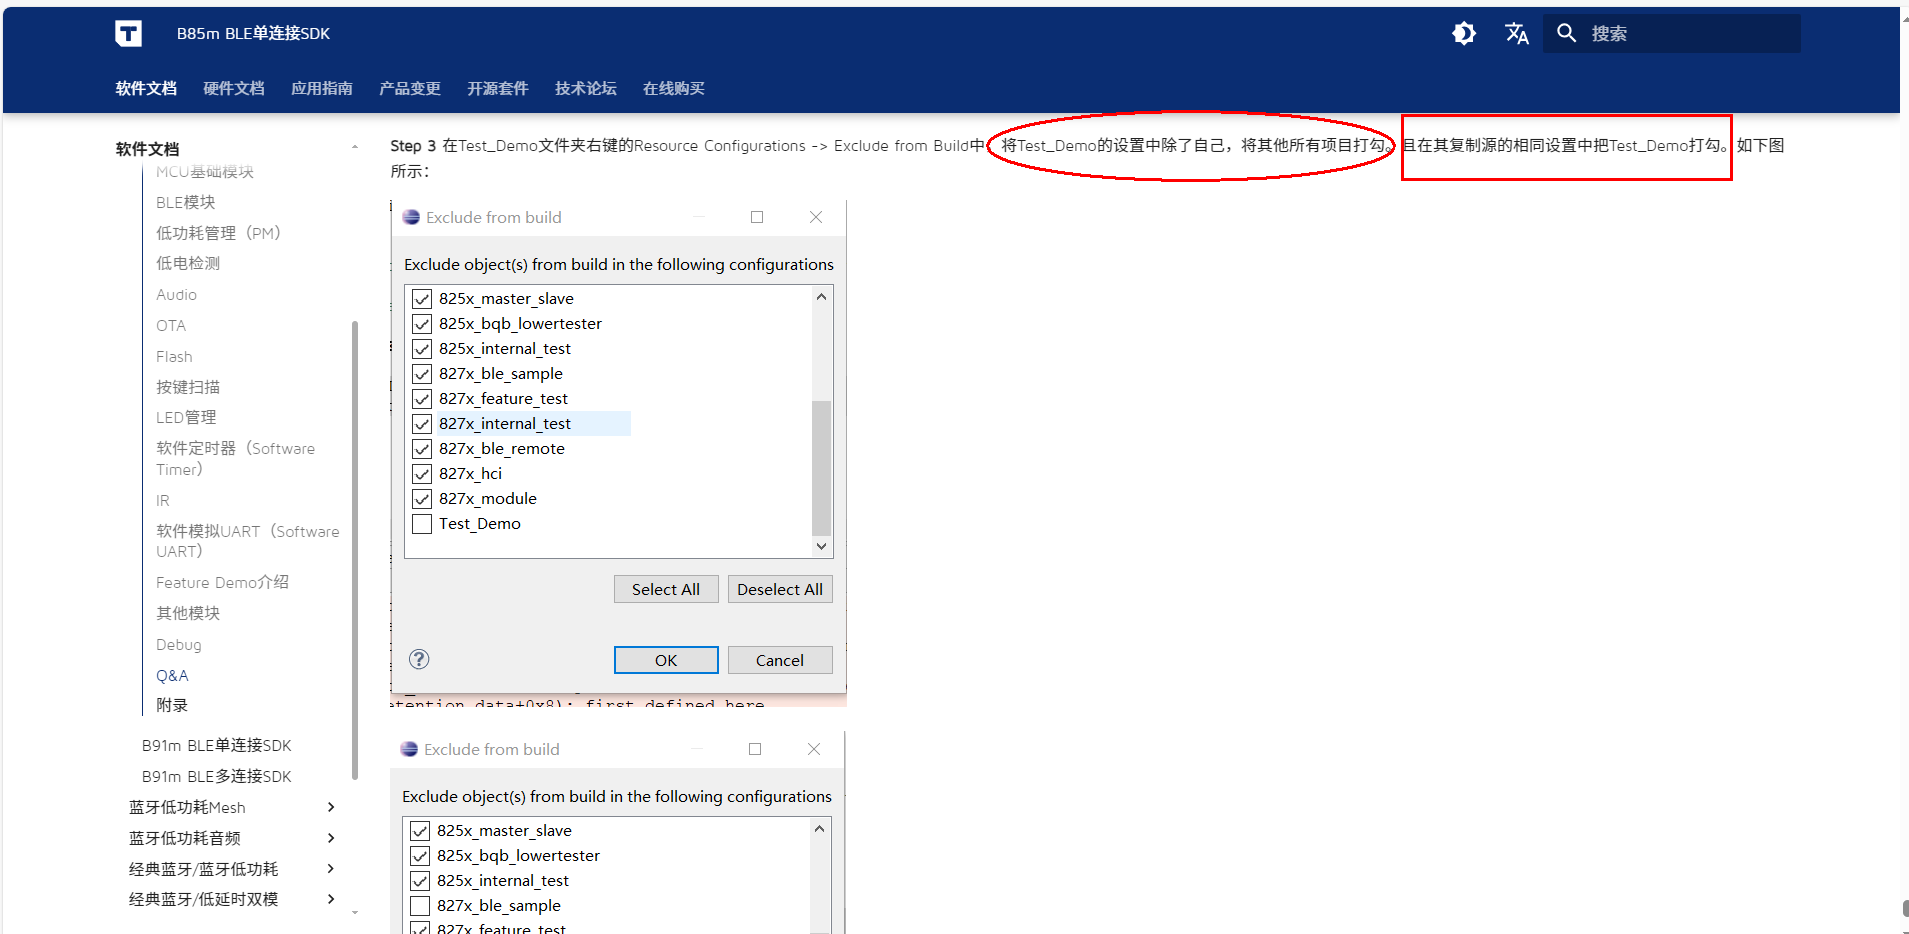Click the search magnifier icon
The image size is (1909, 934).
pyautogui.click(x=1567, y=33)
